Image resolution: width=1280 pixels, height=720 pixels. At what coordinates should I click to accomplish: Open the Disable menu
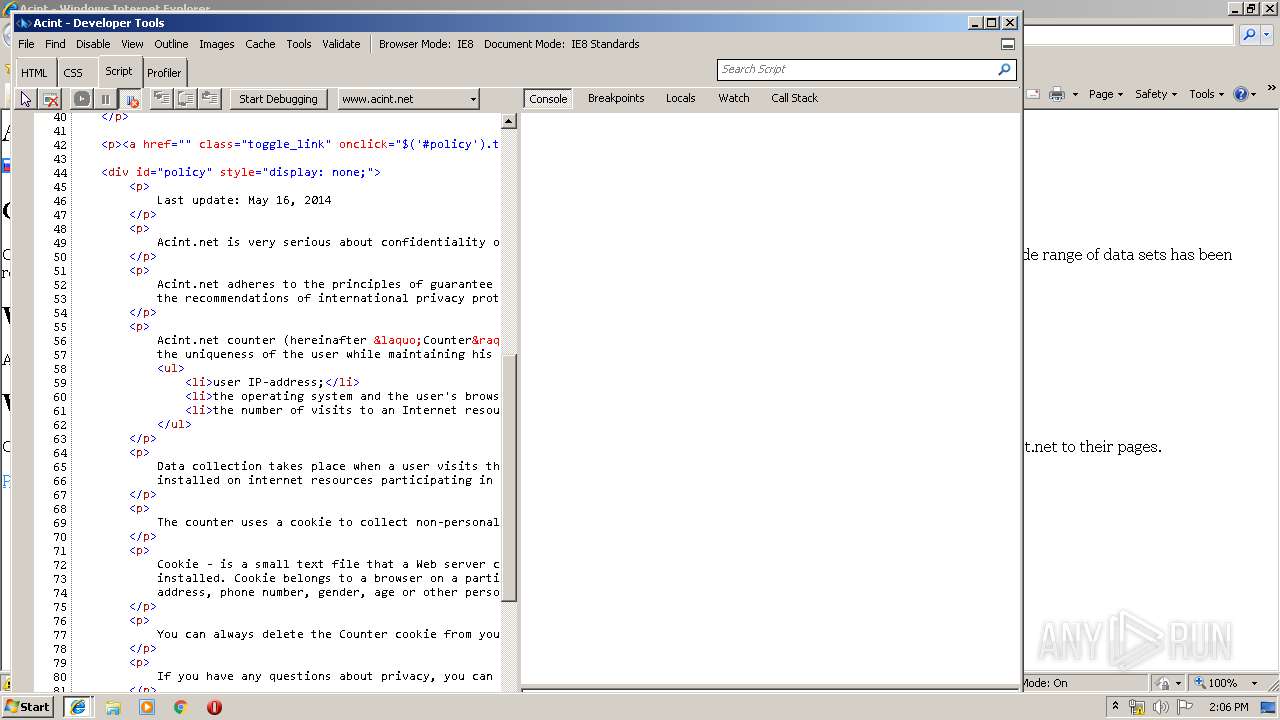[93, 44]
